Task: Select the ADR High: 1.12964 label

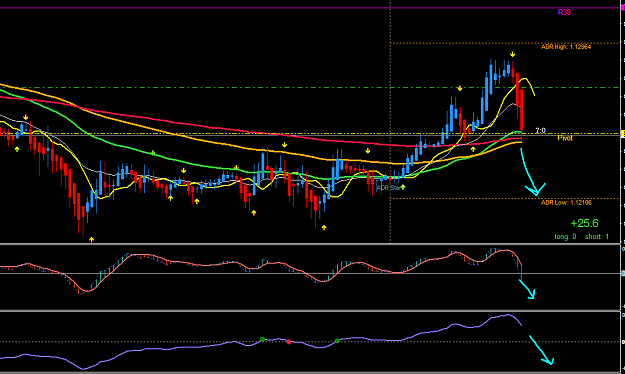Action: [x=566, y=47]
